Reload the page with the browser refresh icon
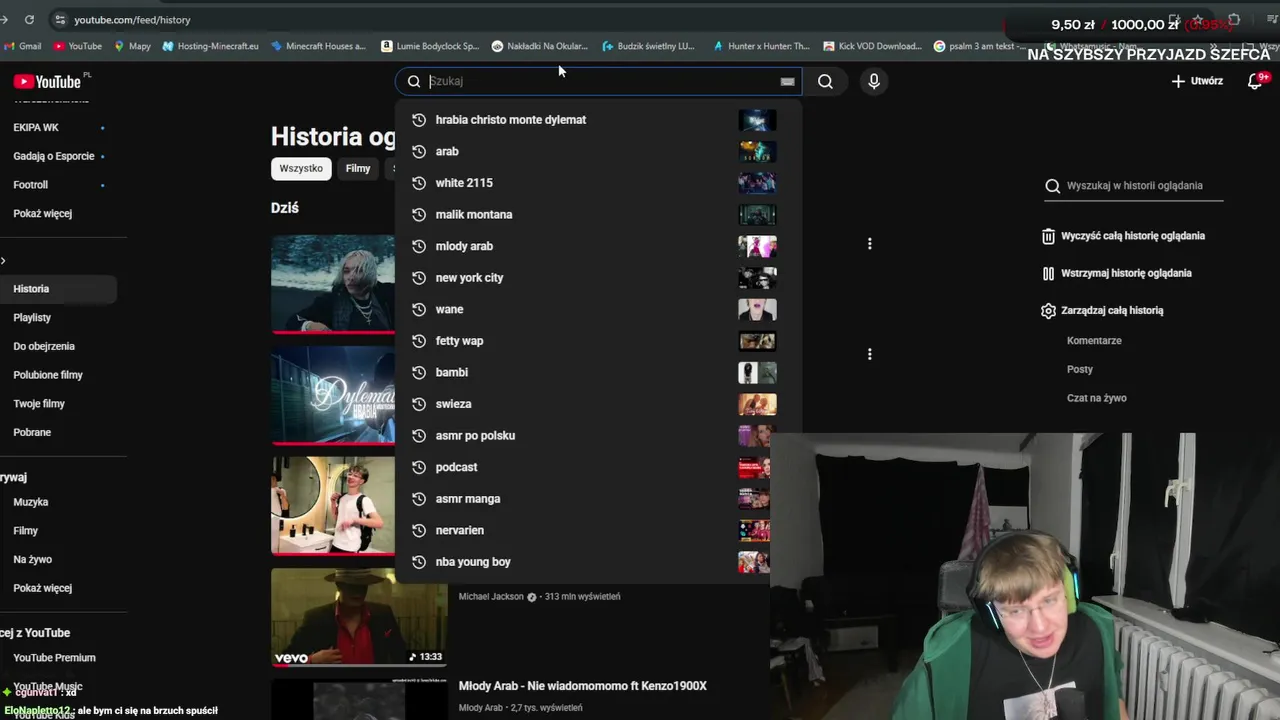 click(x=29, y=20)
